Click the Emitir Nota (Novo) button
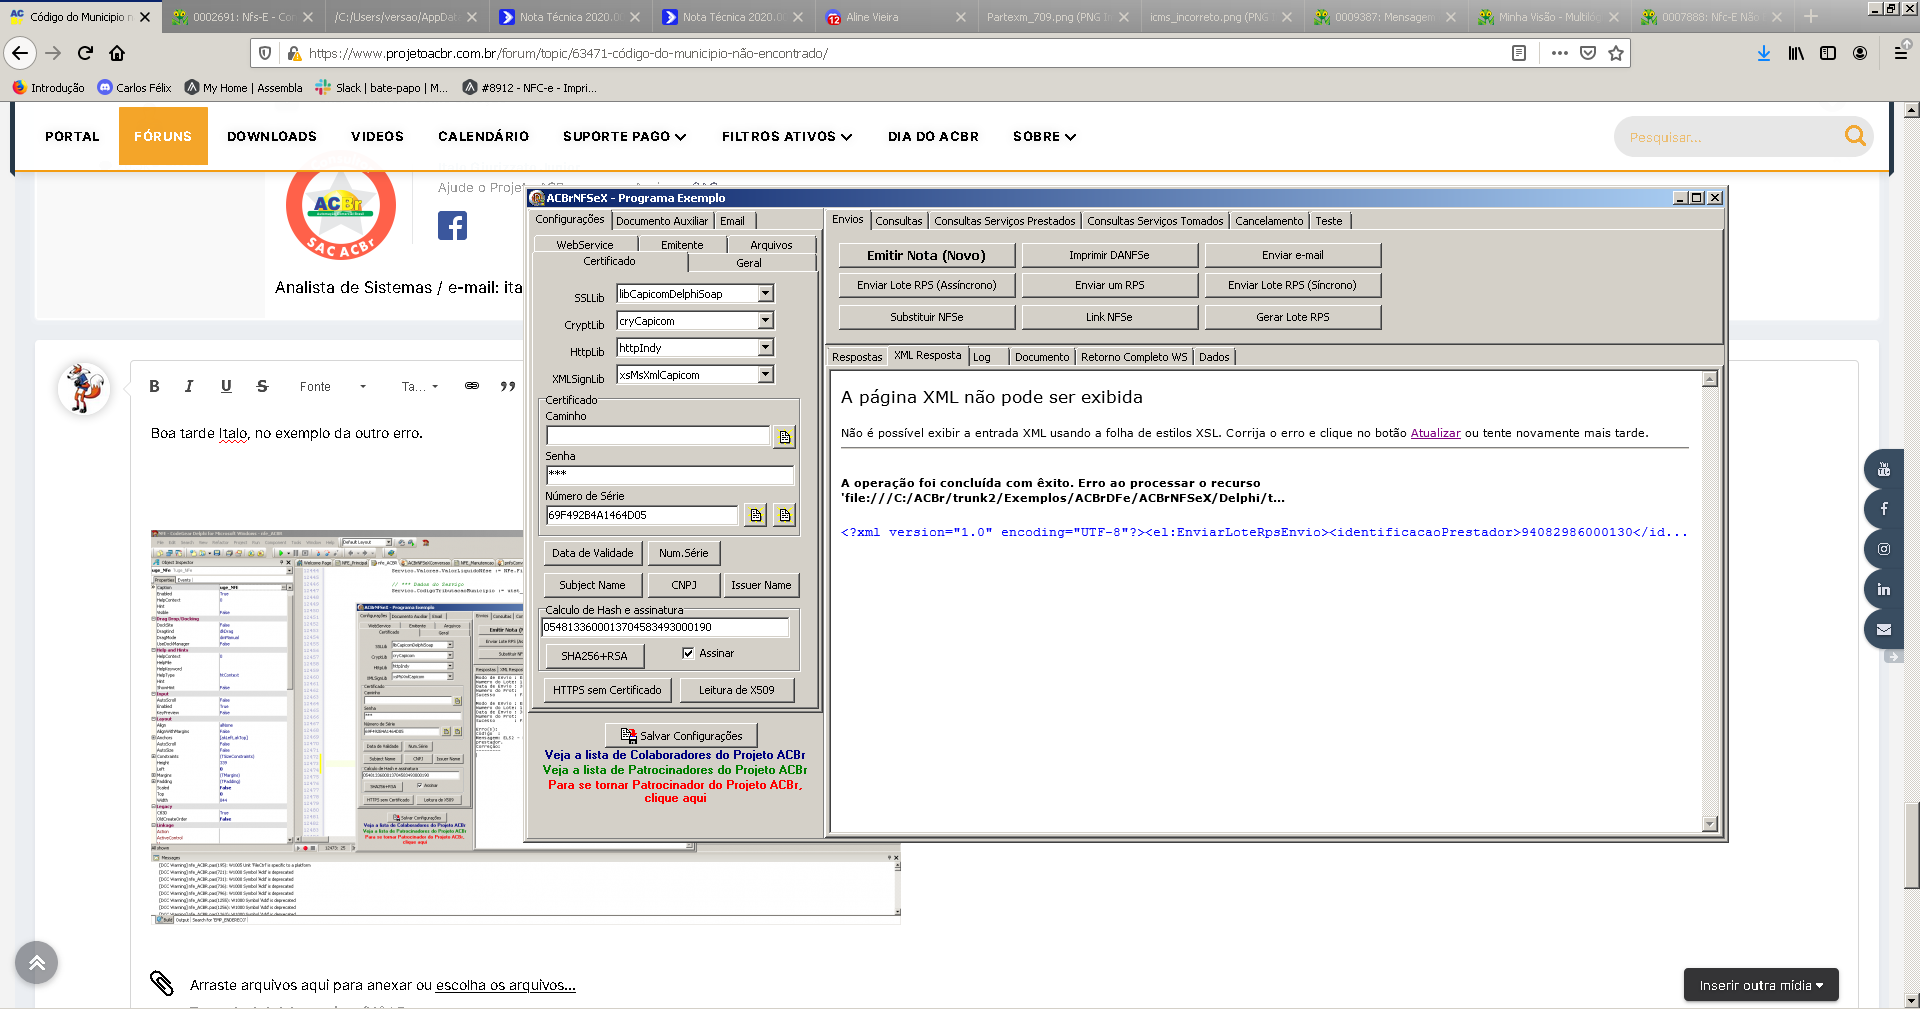This screenshot has width=1920, height=1010. click(x=927, y=256)
